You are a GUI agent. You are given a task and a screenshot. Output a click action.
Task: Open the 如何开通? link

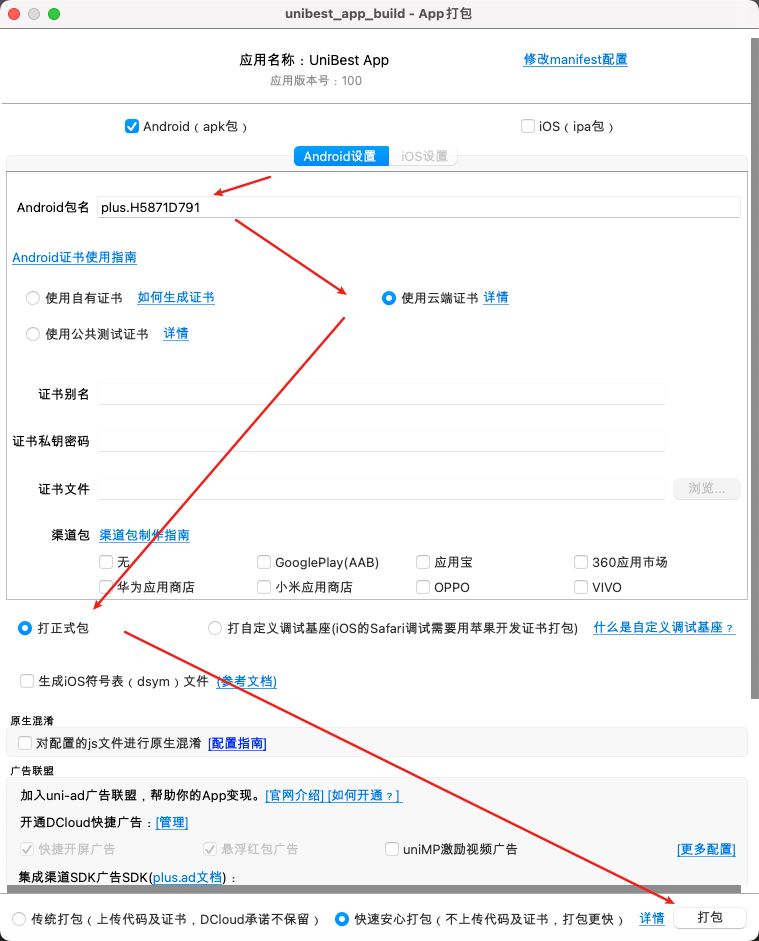365,795
